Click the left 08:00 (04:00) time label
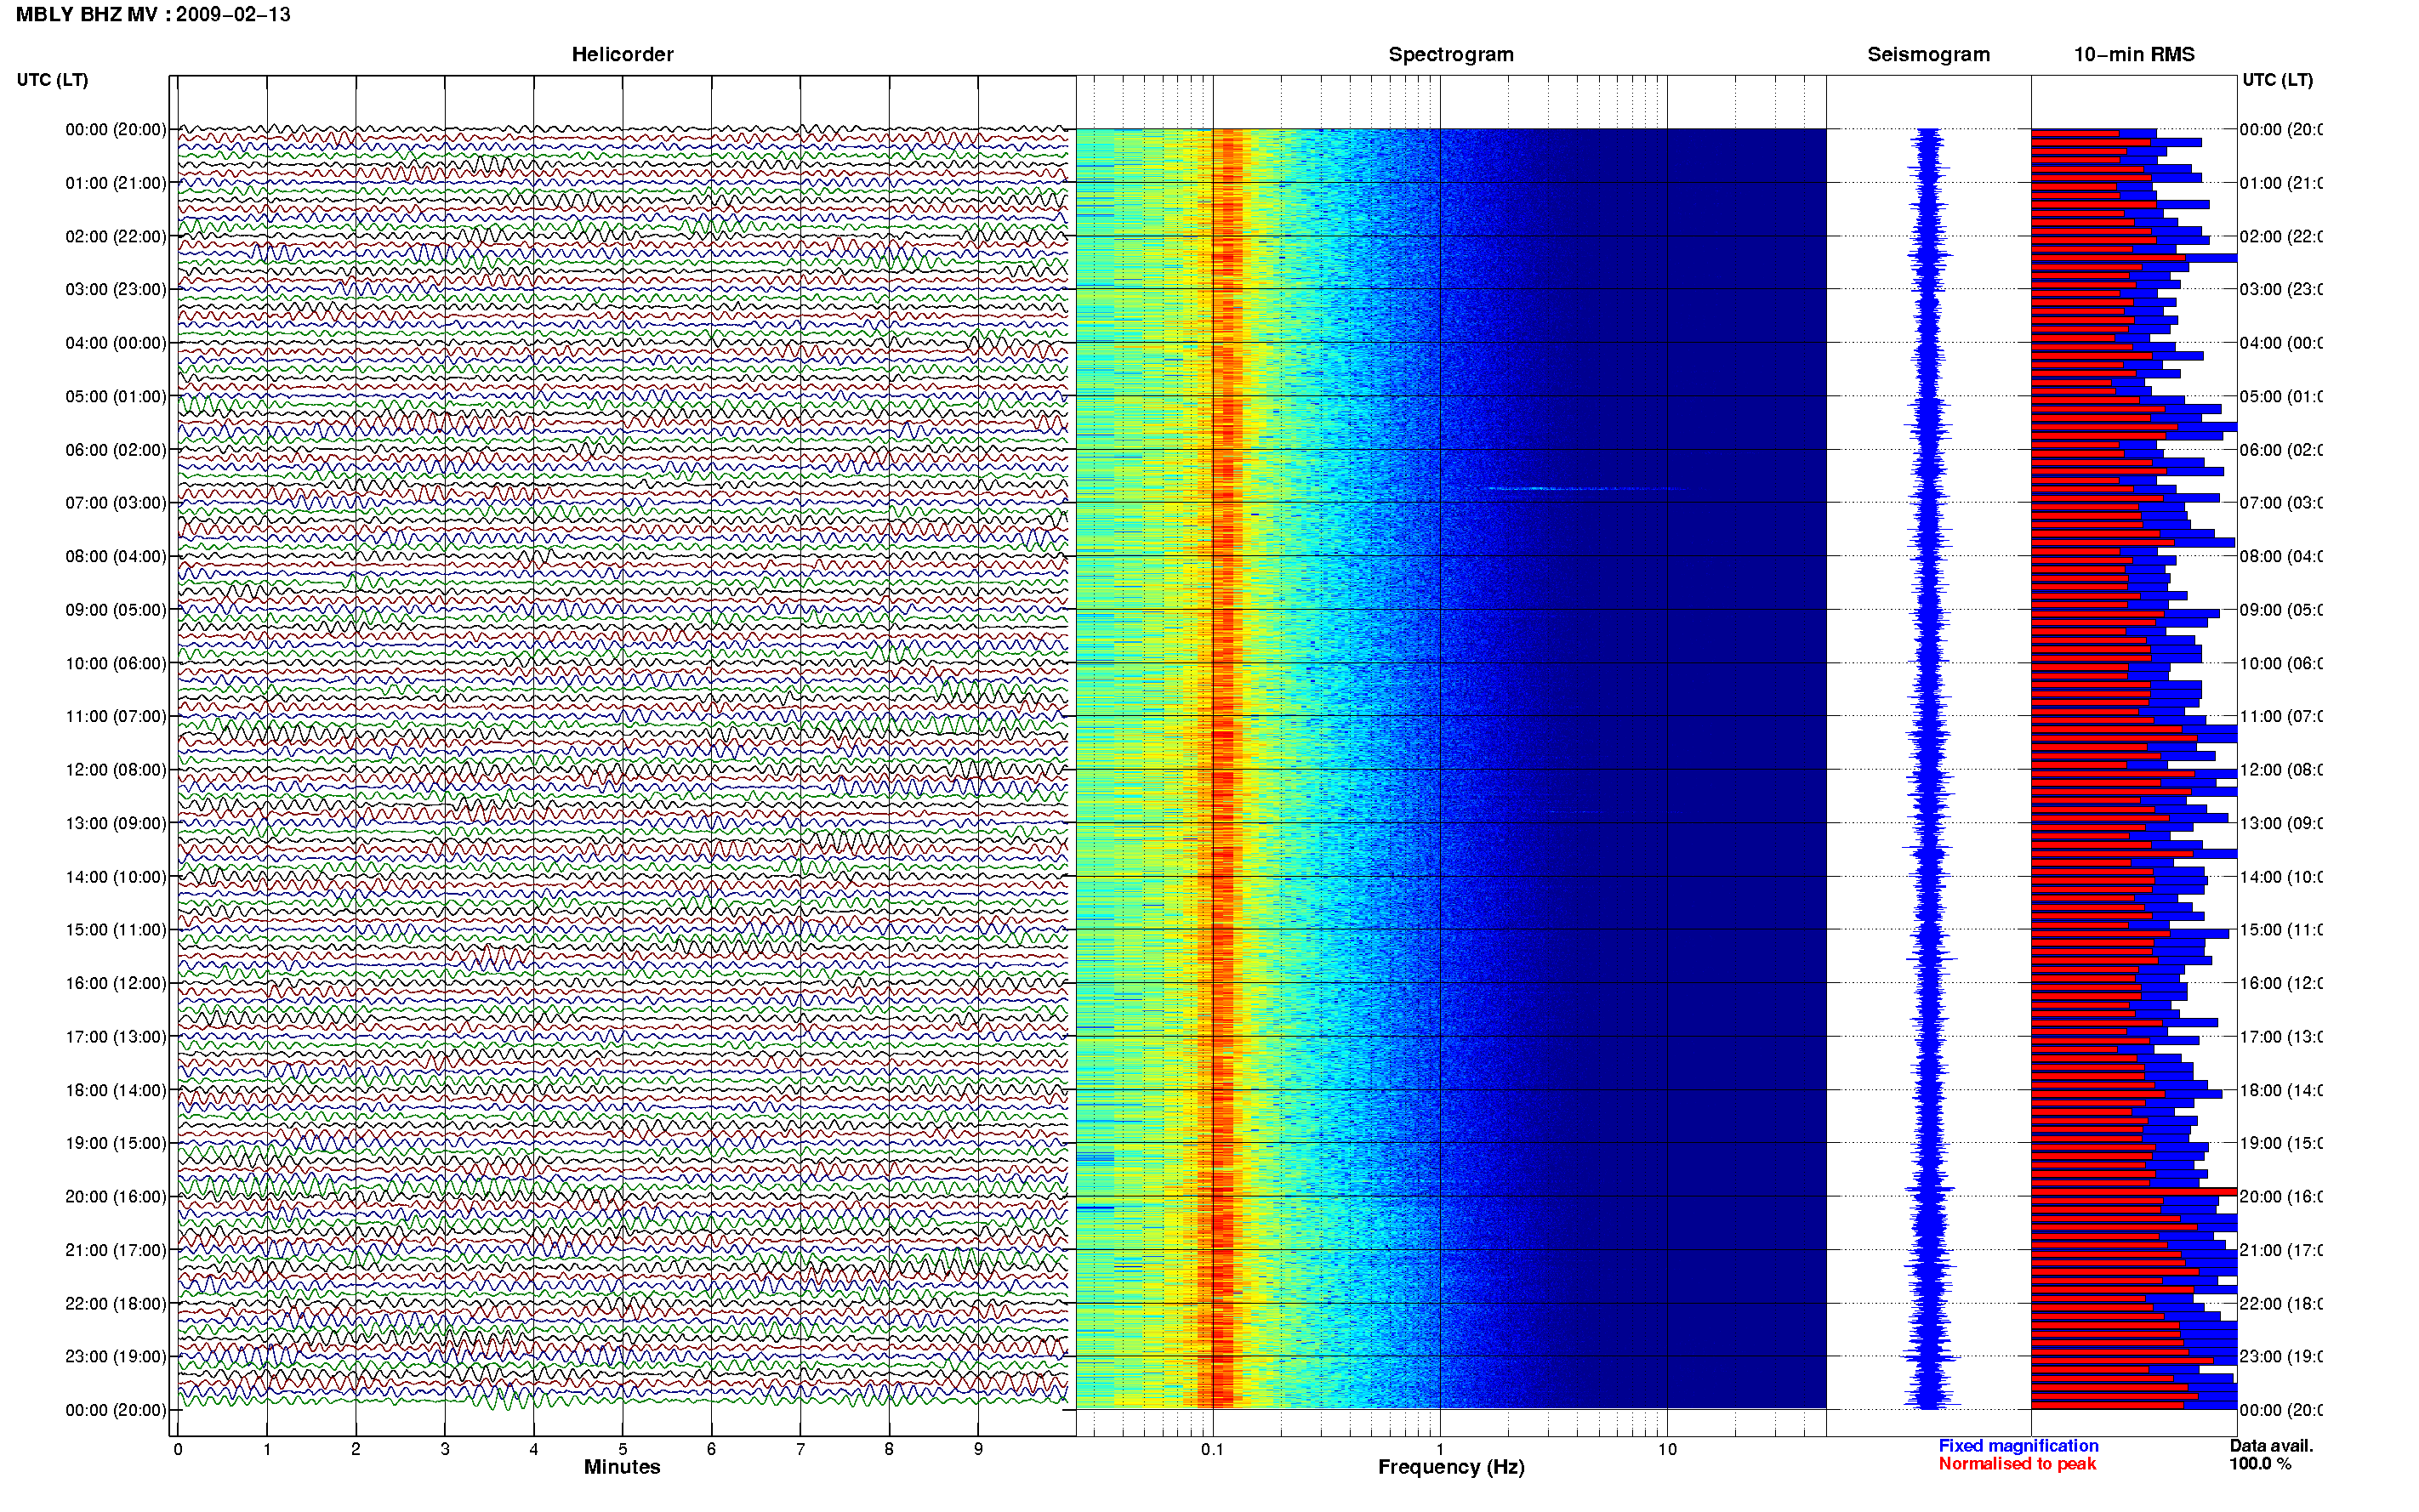Viewport: 2419px width, 1512px height. point(115,556)
